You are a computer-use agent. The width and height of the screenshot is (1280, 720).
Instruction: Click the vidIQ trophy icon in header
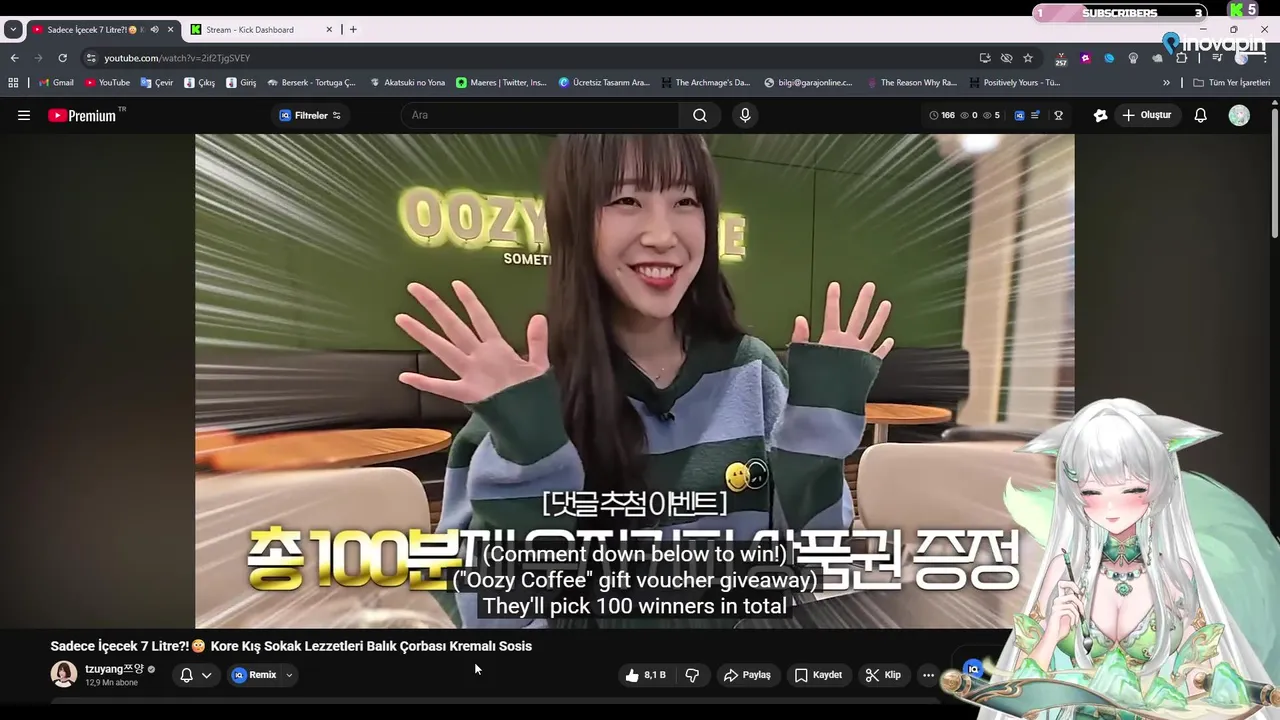[x=1058, y=115]
